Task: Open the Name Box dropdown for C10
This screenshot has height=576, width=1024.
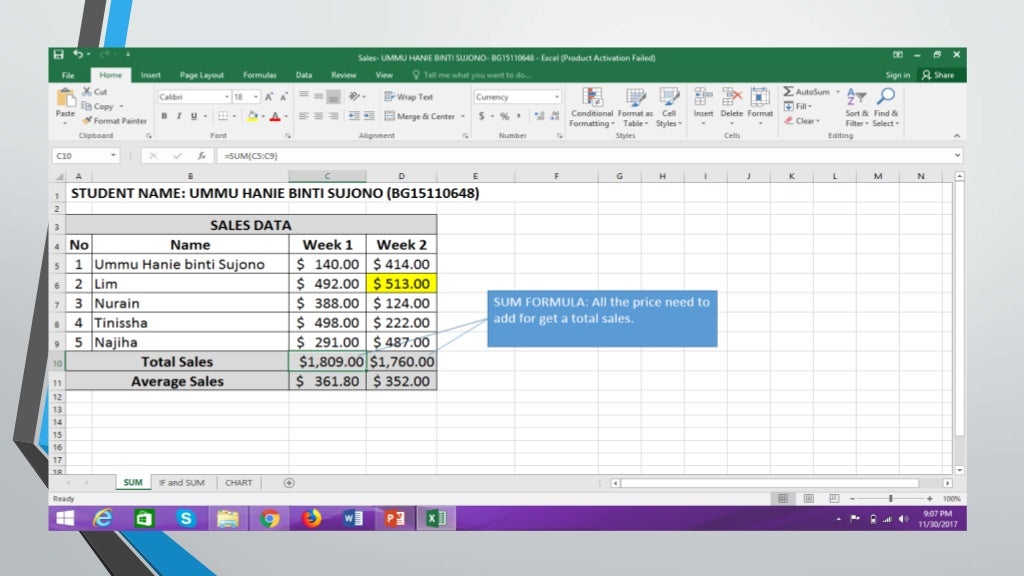Action: [114, 156]
